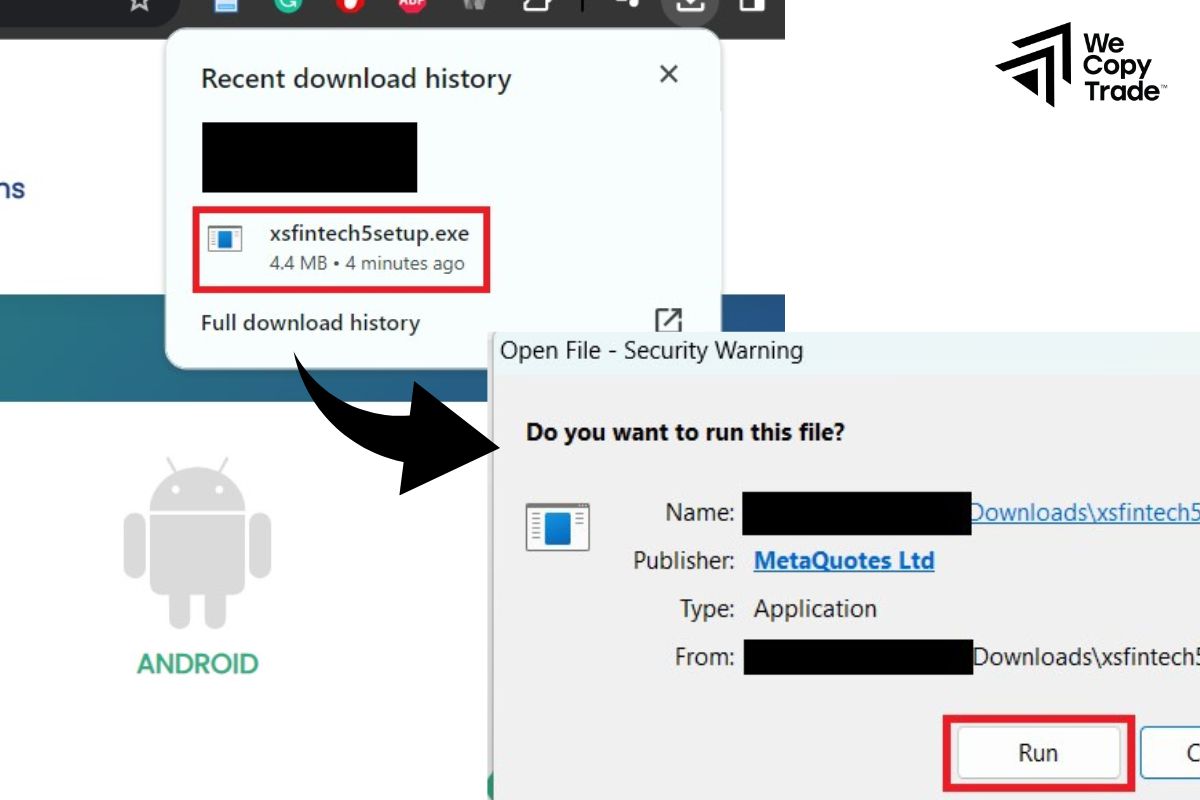Open the Grammarly extension icon
1200x800 pixels.
click(287, 4)
